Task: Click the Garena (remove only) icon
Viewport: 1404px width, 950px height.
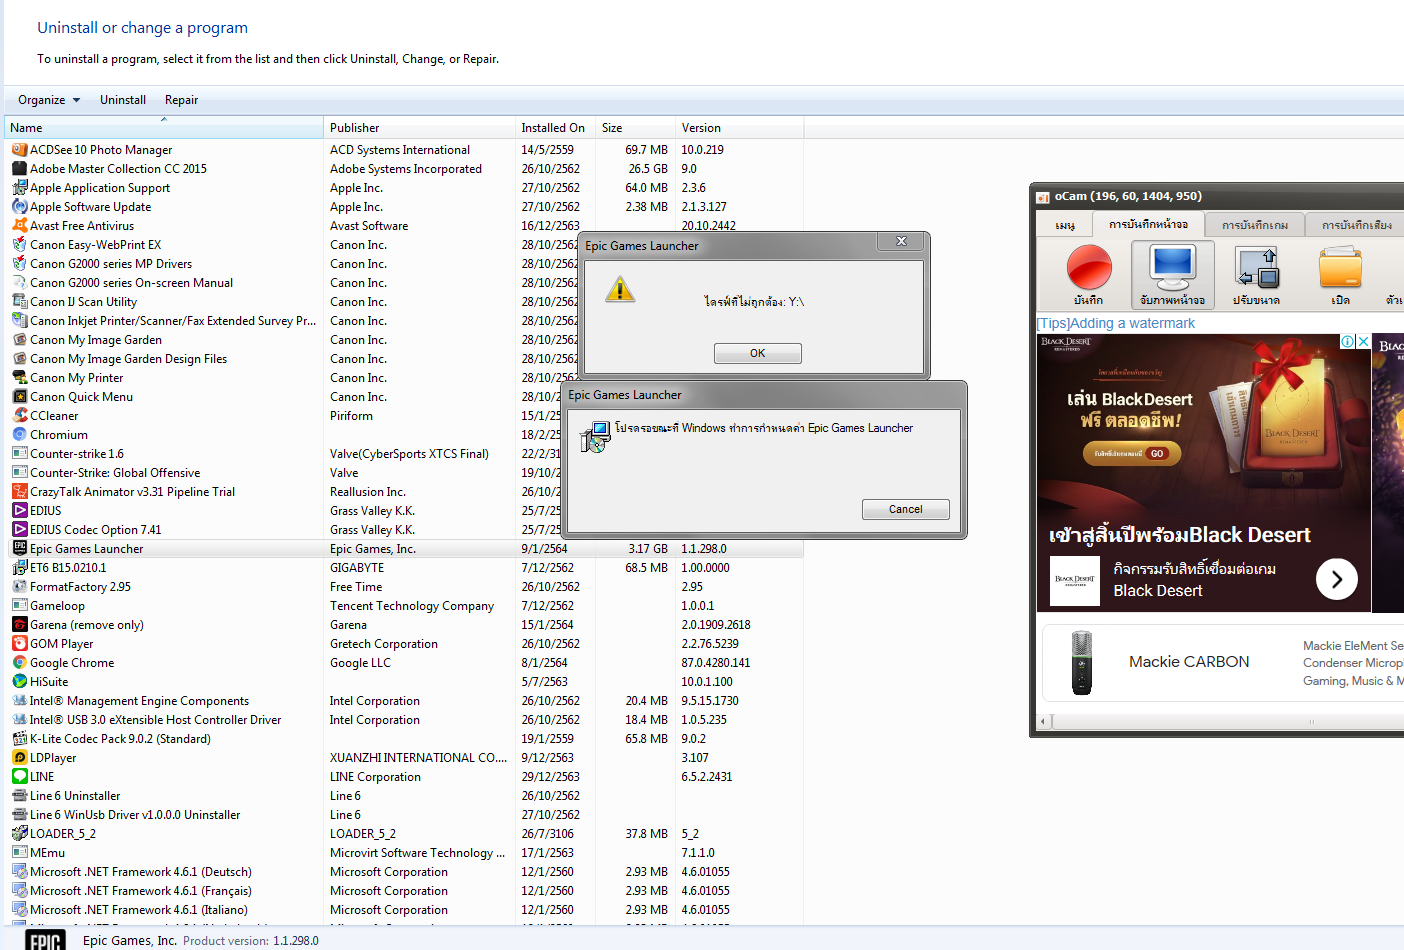Action: 19,625
